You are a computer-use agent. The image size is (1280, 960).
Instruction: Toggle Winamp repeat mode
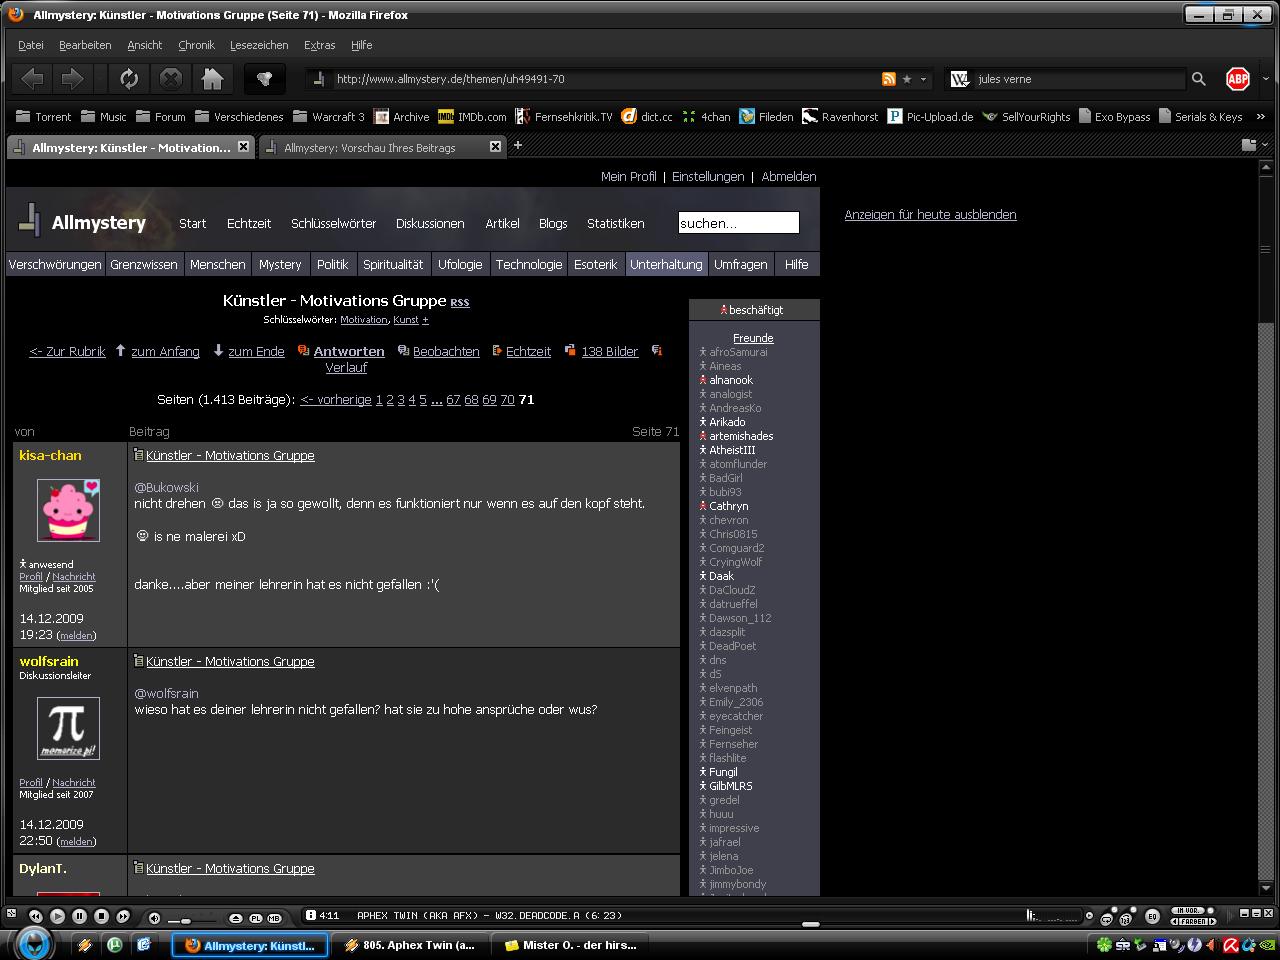click(x=1106, y=918)
